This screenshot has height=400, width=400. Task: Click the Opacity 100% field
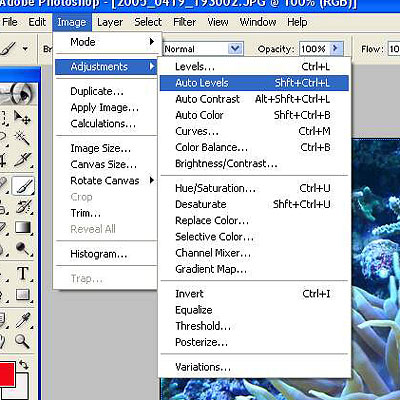[x=315, y=49]
